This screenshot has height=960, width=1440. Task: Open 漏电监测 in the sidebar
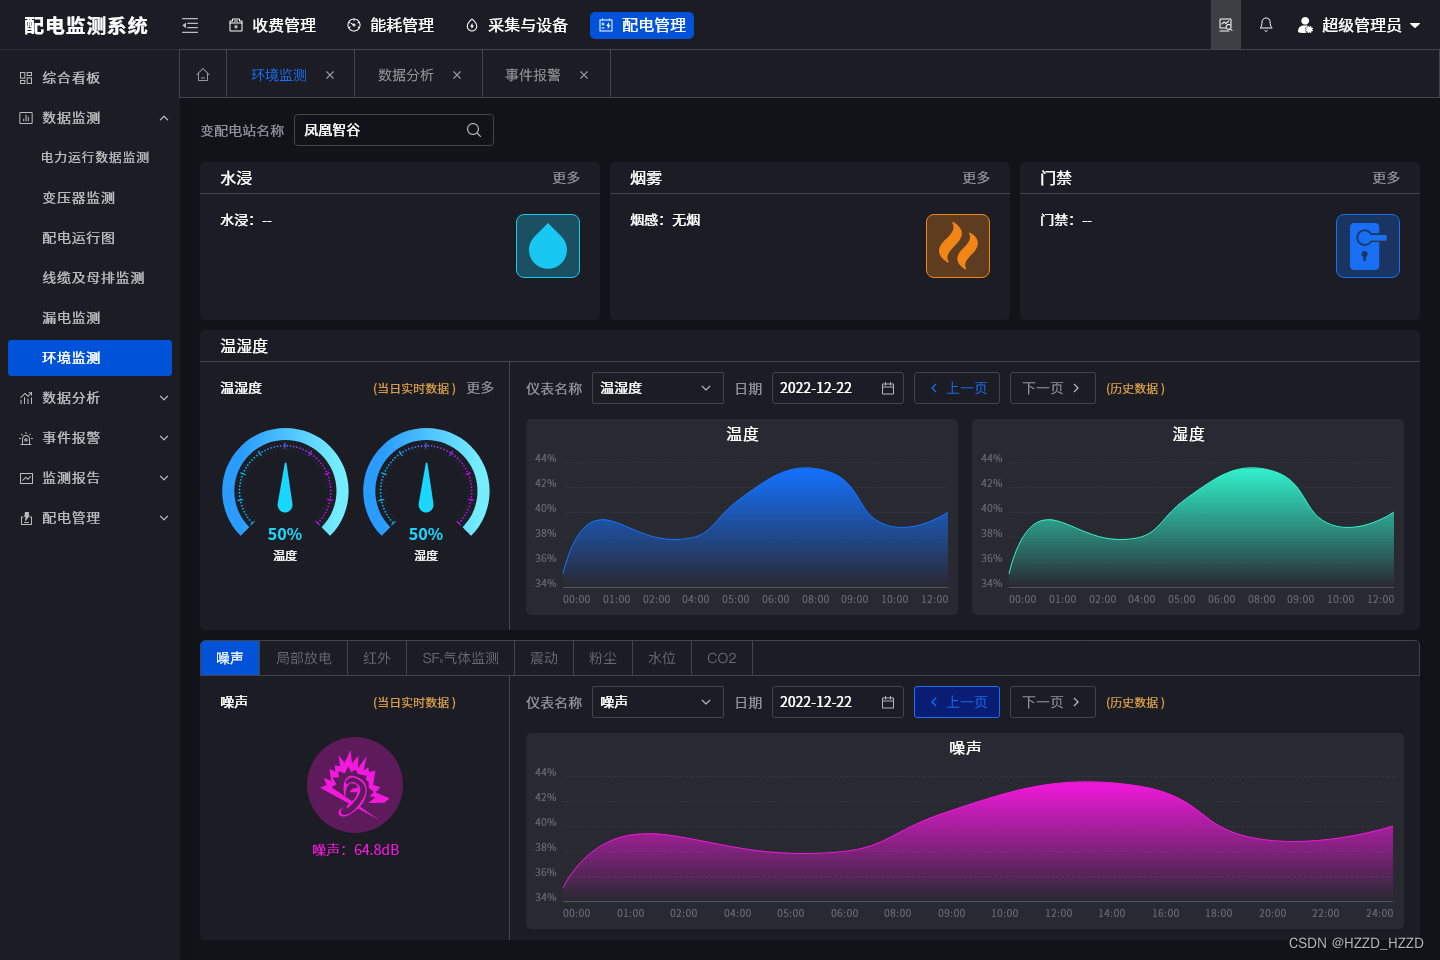(71, 318)
